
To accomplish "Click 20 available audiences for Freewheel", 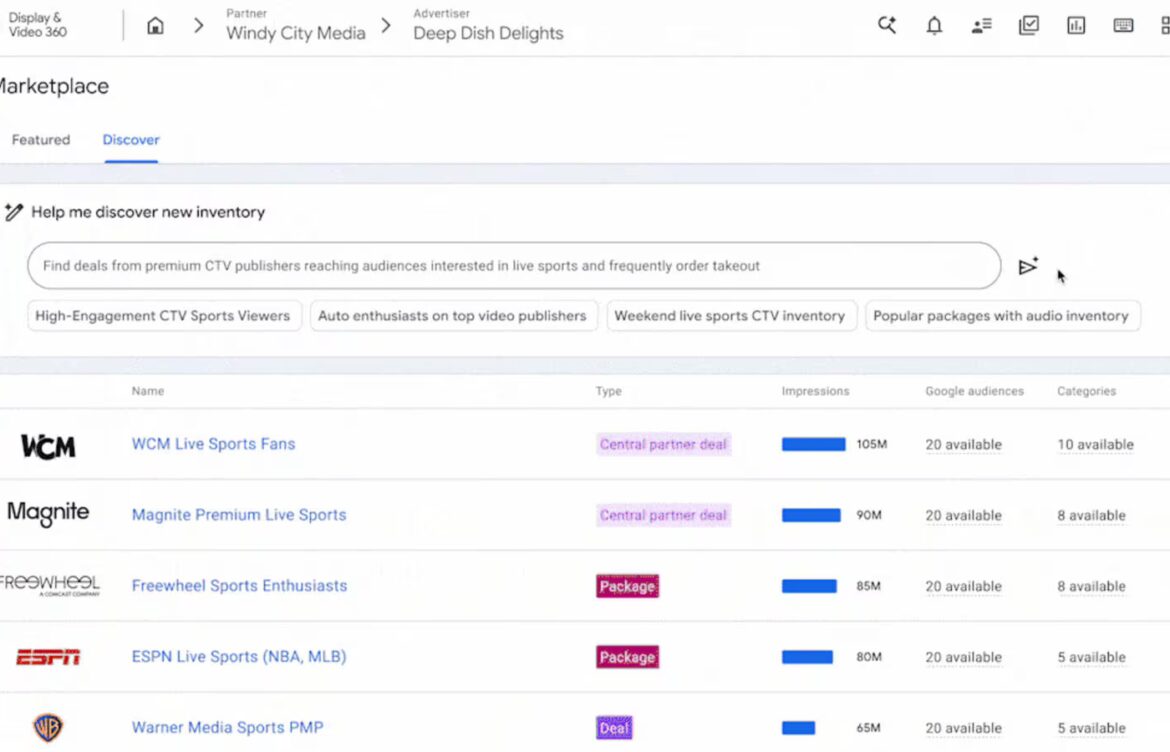I will (963, 586).
